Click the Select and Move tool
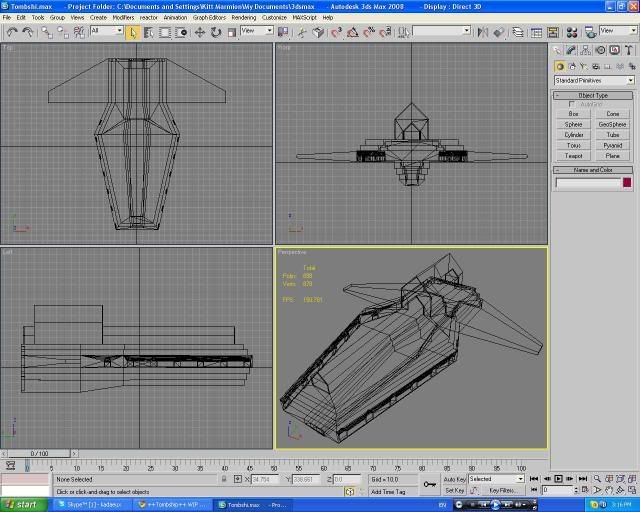Viewport: 640px width, 512px height. click(x=200, y=32)
